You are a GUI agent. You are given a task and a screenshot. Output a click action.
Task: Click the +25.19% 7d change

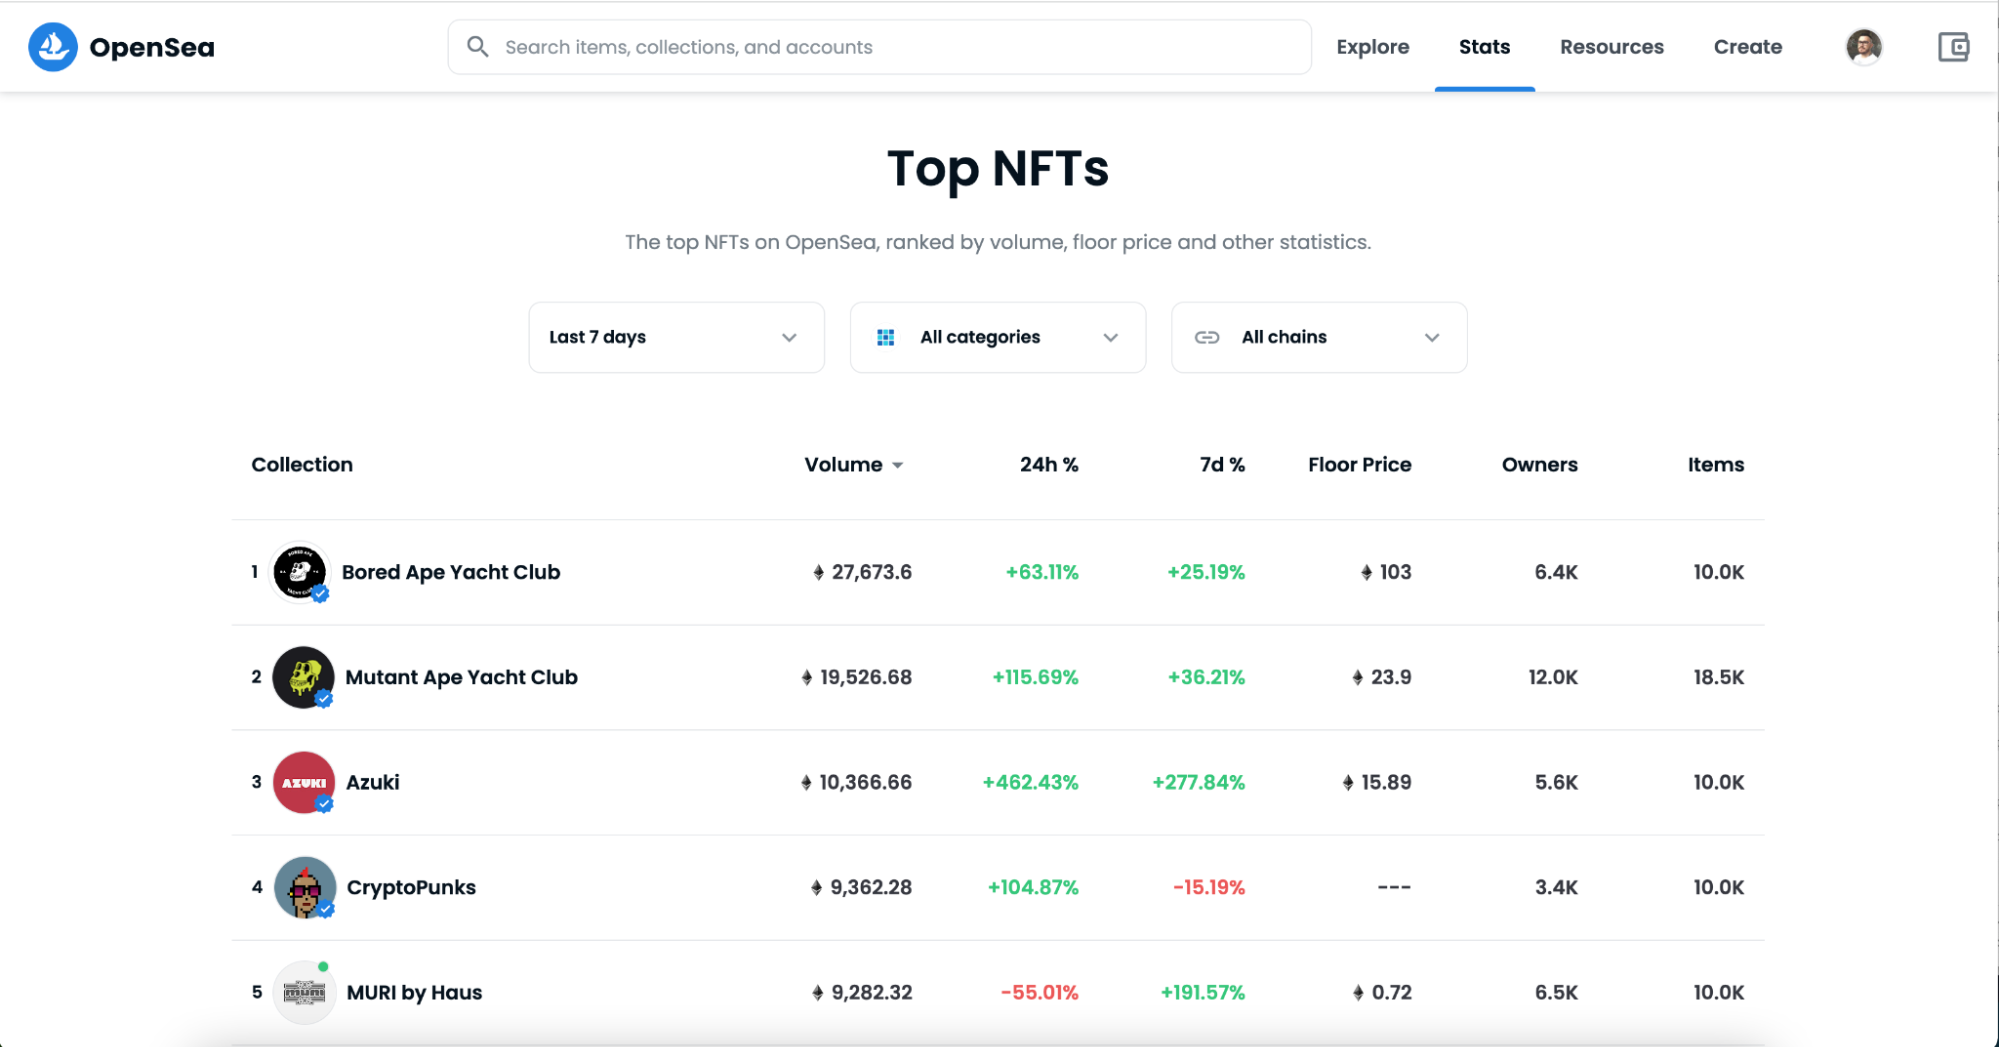point(1206,572)
